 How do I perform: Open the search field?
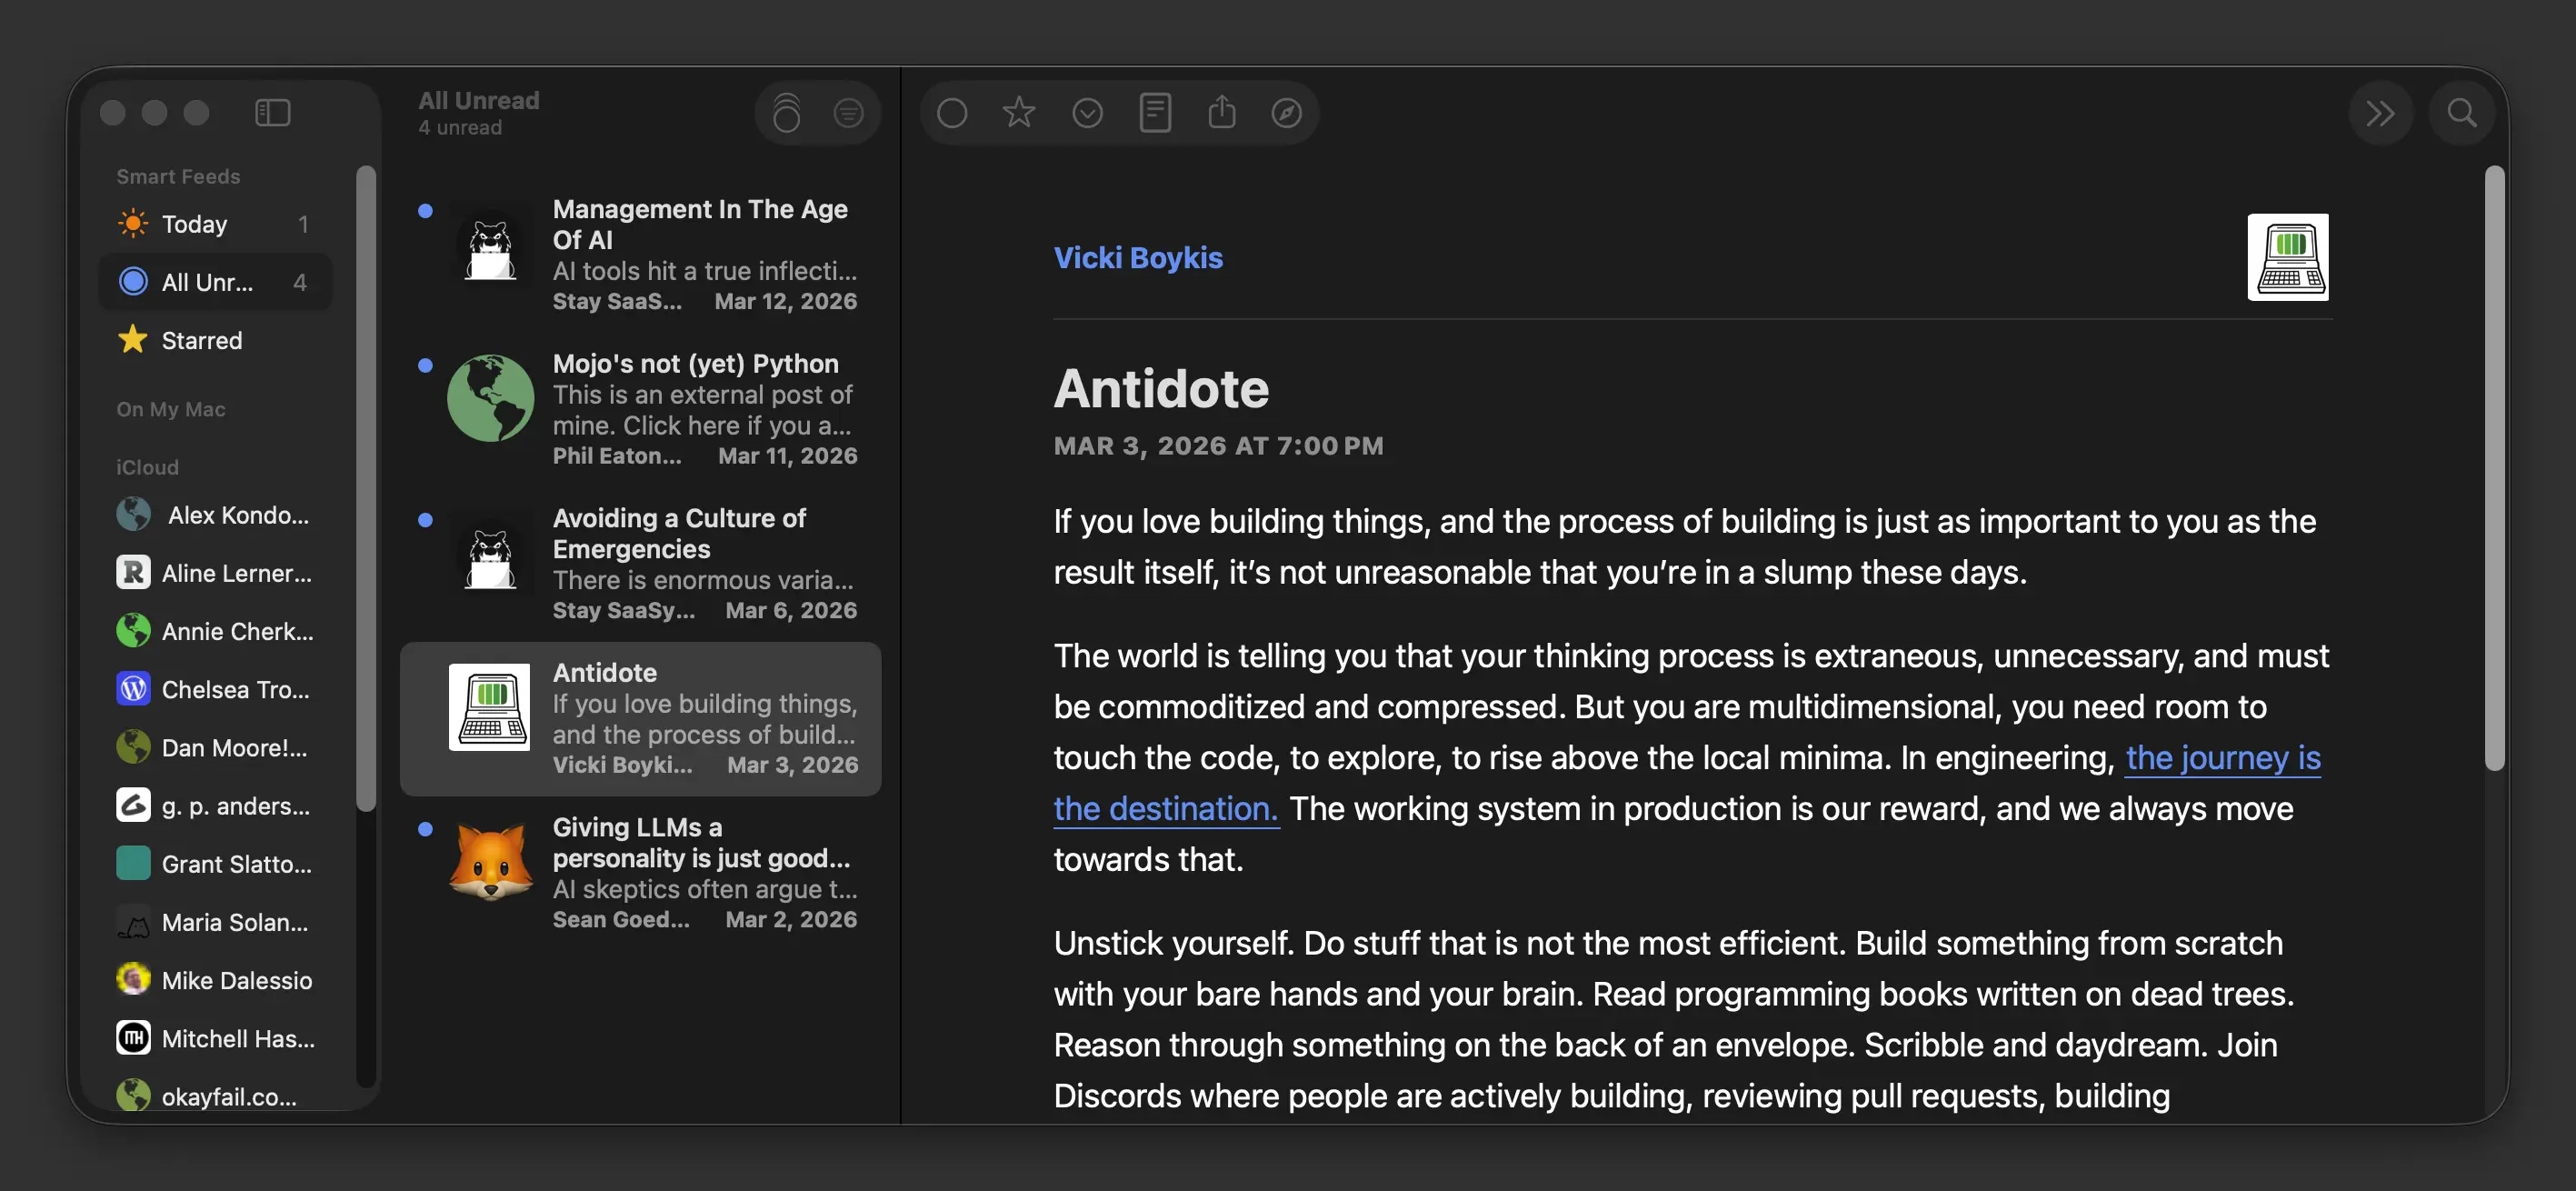pos(2462,112)
